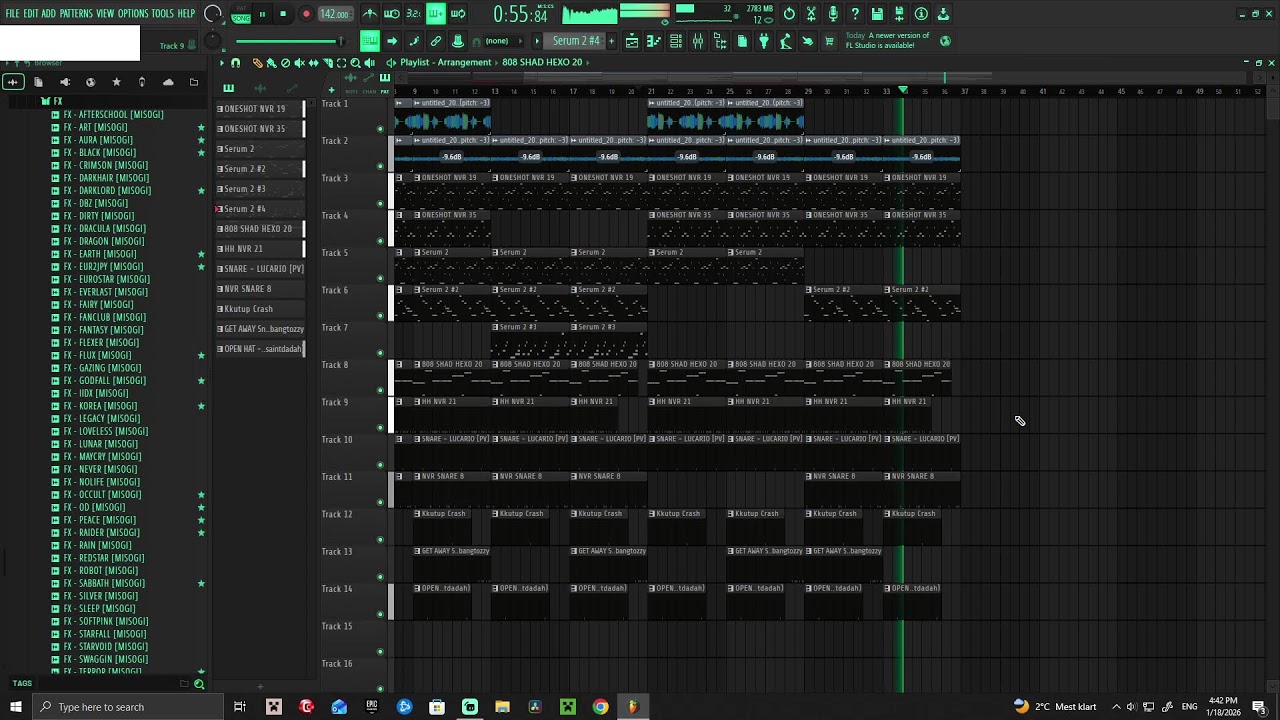Click the 142.000 tempo field
This screenshot has height=720, width=1280.
(334, 14)
